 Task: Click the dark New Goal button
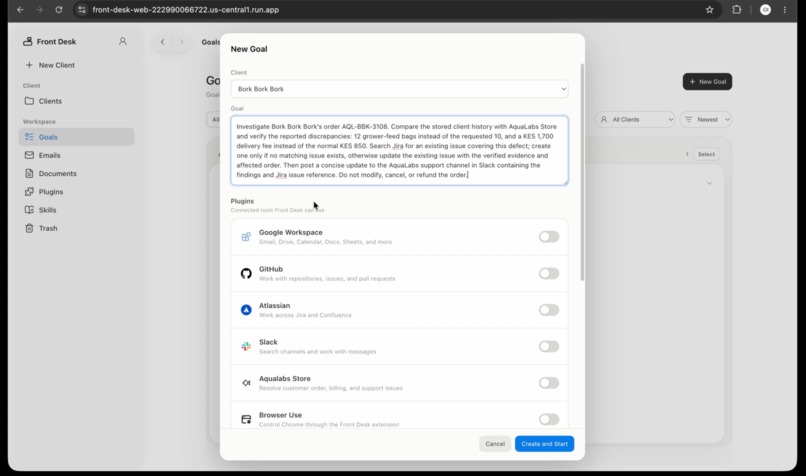click(x=707, y=82)
